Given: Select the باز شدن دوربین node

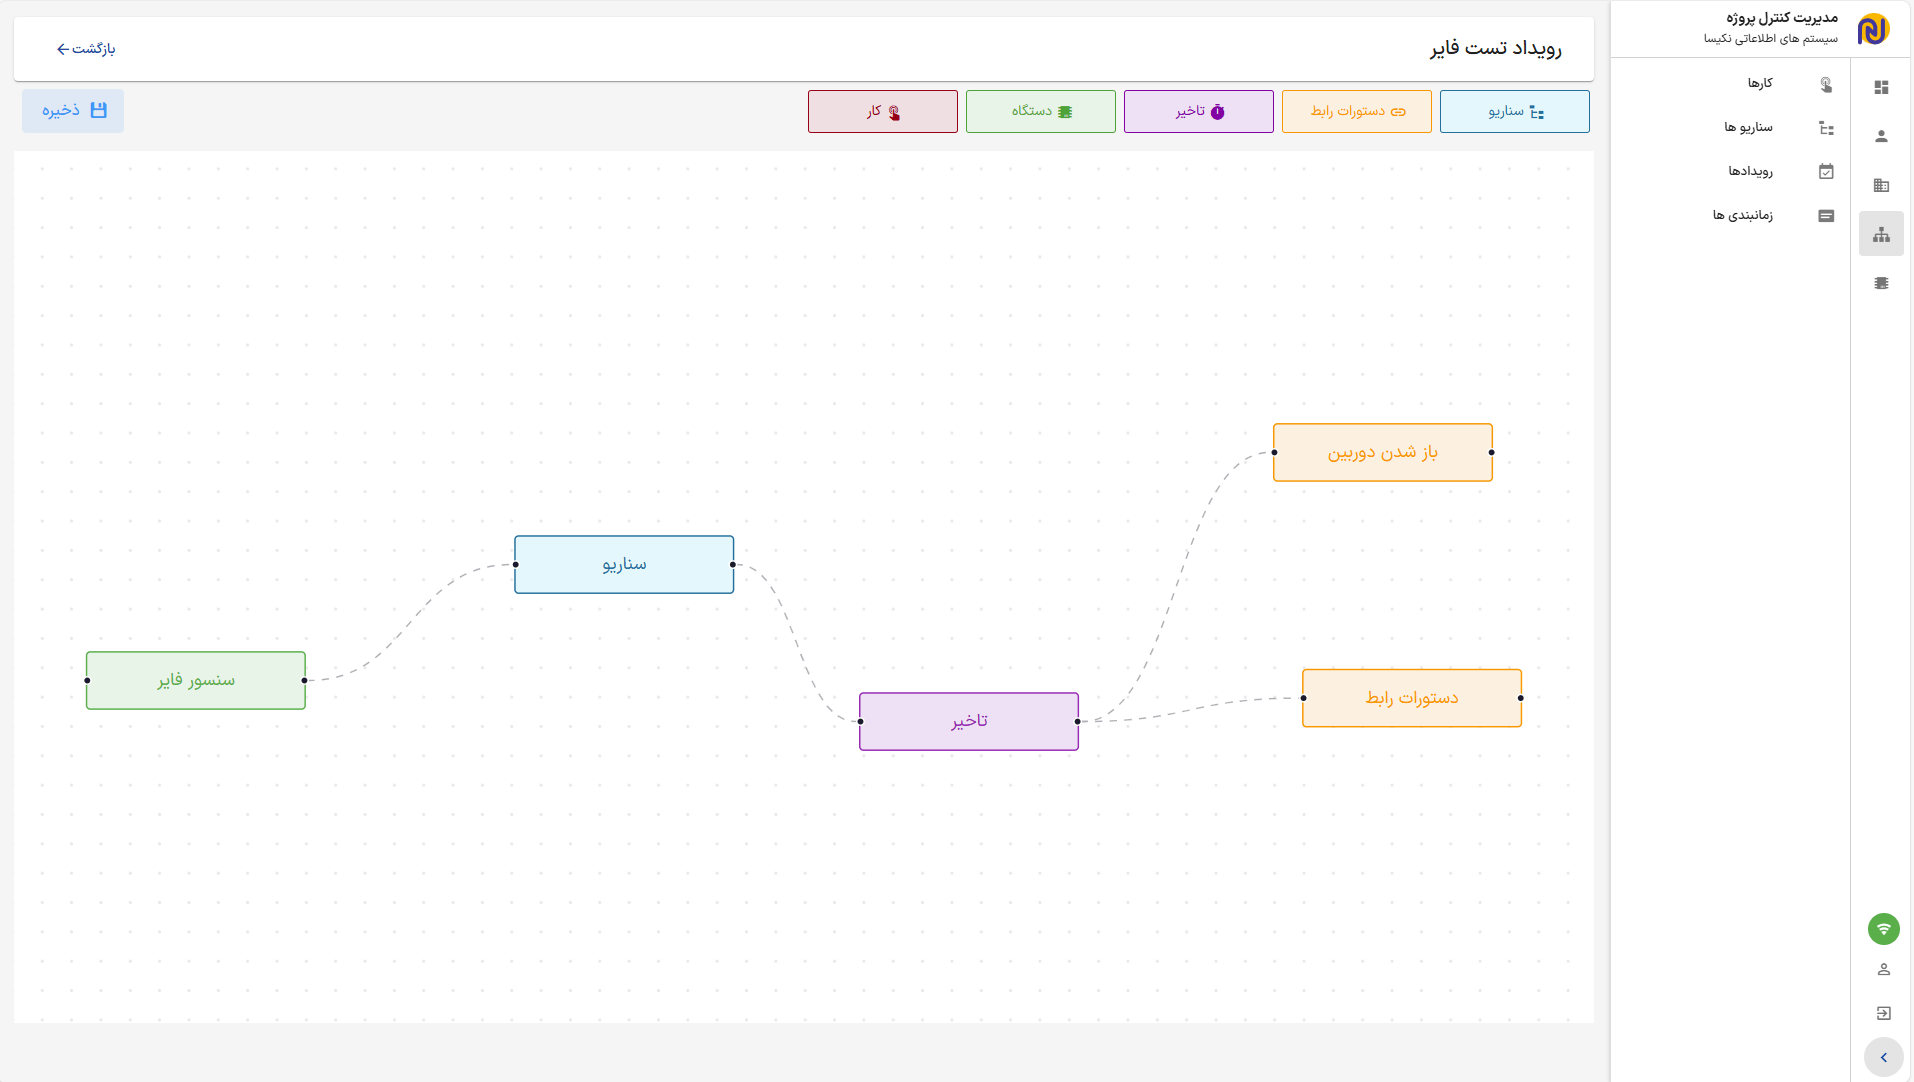Looking at the screenshot, I should pos(1382,452).
